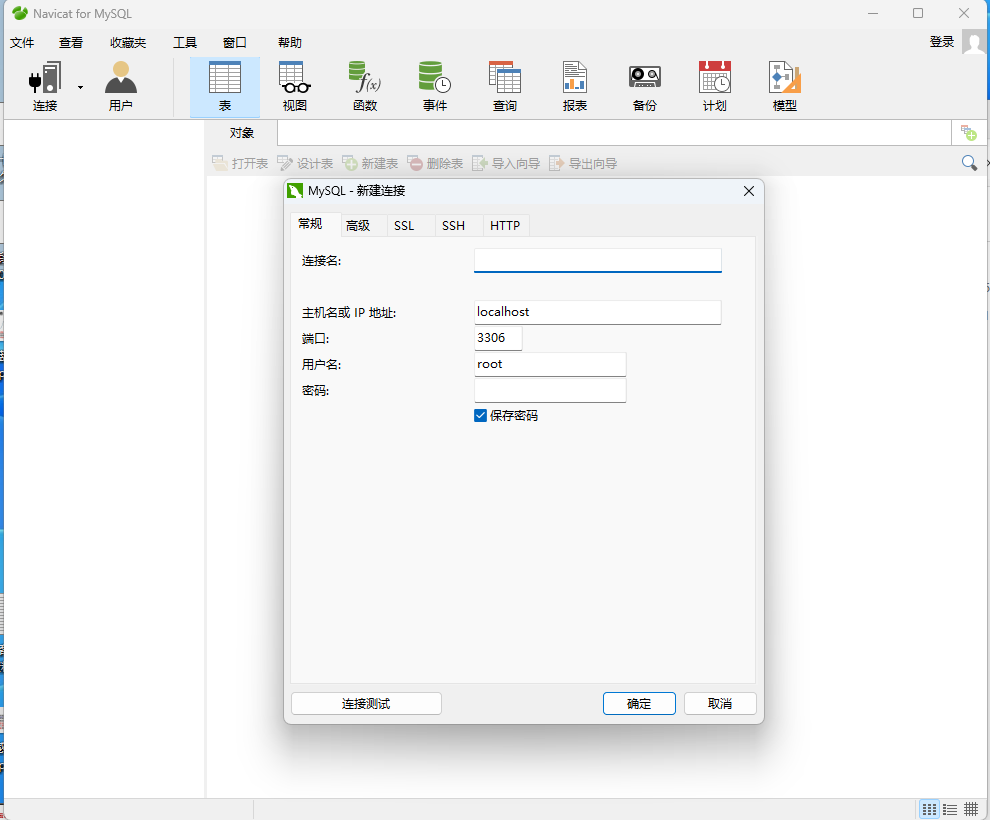Click Open Table (打开表) toolbar button

240,163
